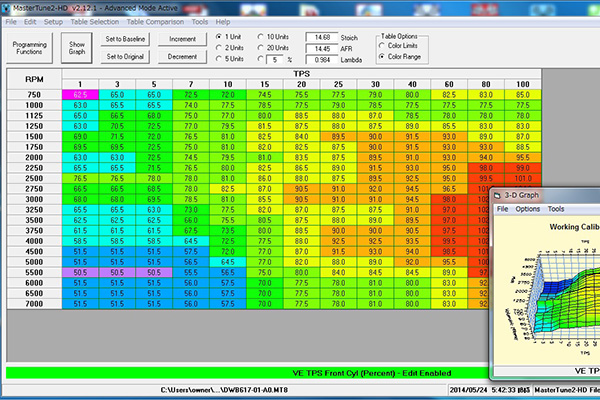
Task: Open the Setup menu in MasterTune
Action: pyautogui.click(x=53, y=20)
